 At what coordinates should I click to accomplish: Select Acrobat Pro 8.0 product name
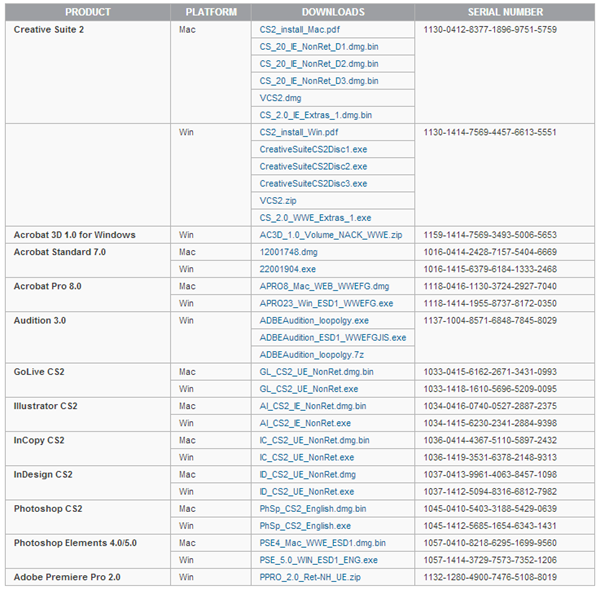pyautogui.click(x=47, y=286)
